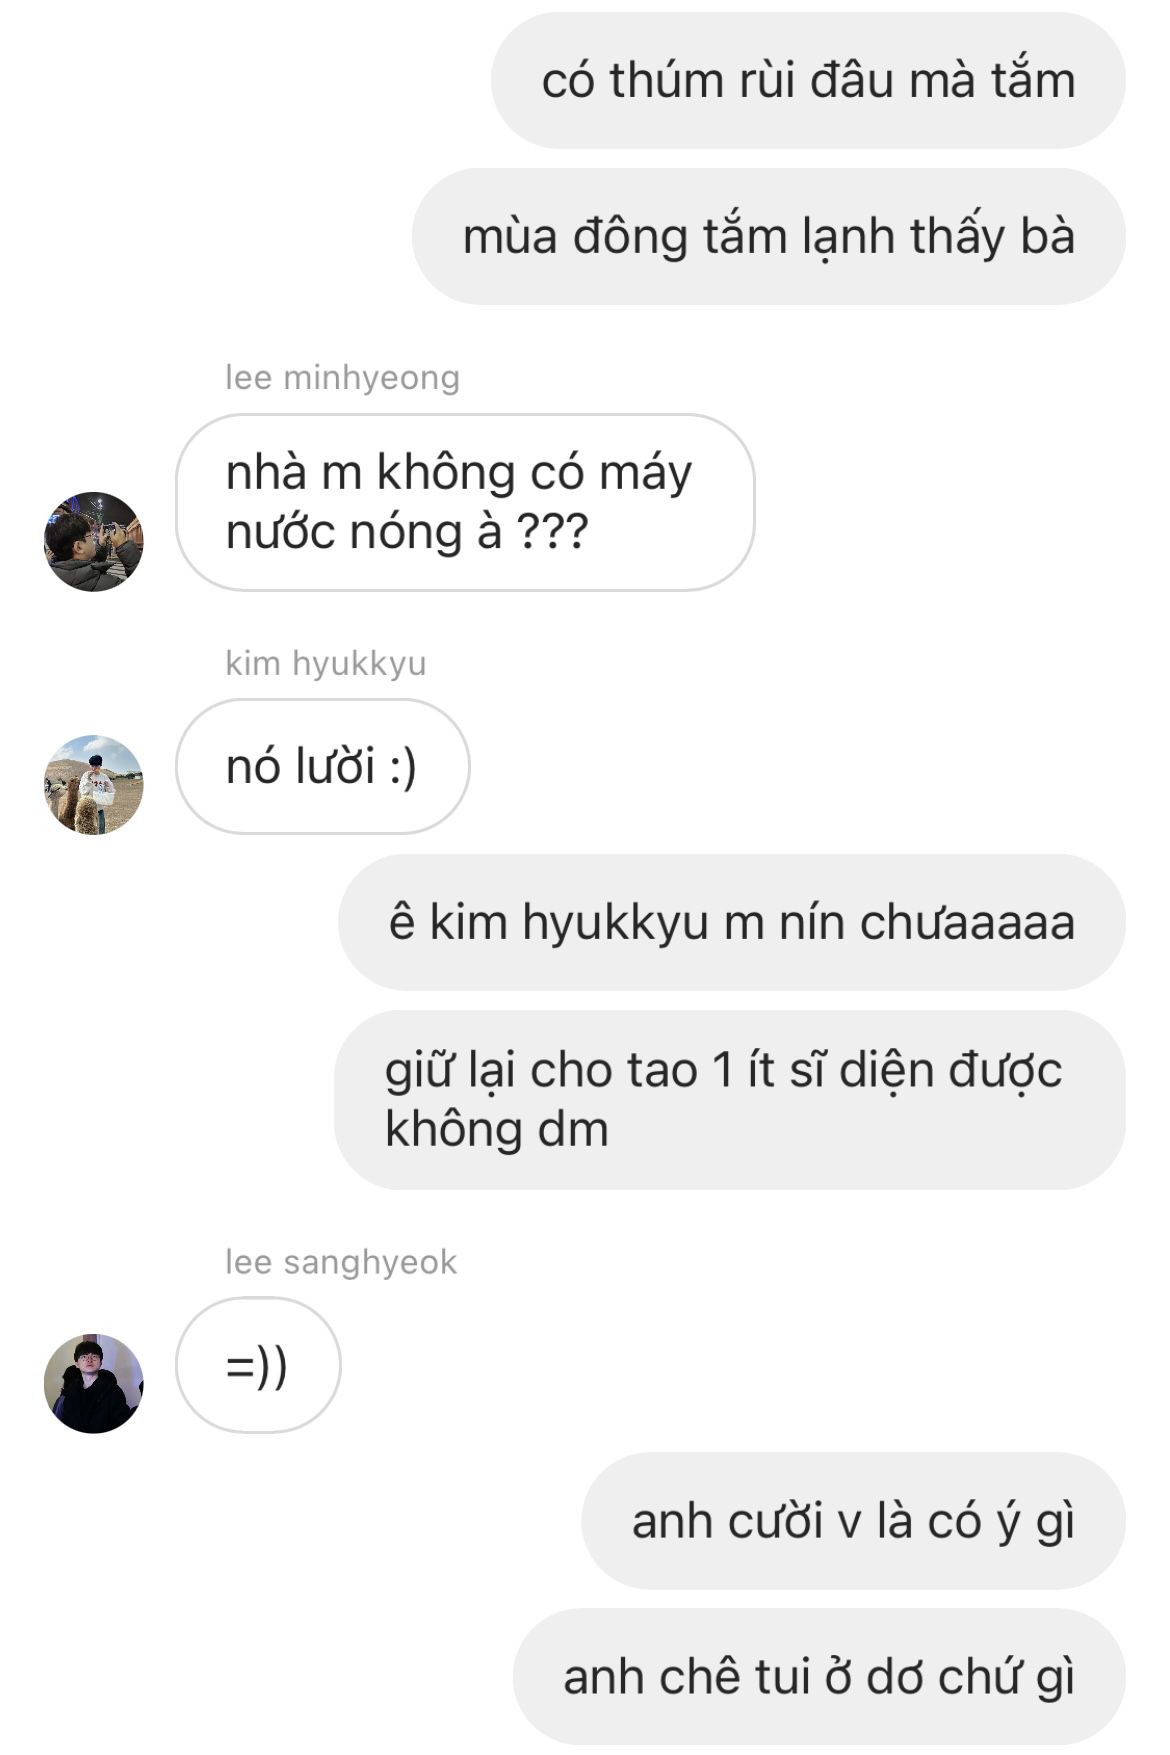Tap the 'giữ lại cho tao 1 ít sĩ diện' bubble
The image size is (1170, 1755).
click(730, 1100)
